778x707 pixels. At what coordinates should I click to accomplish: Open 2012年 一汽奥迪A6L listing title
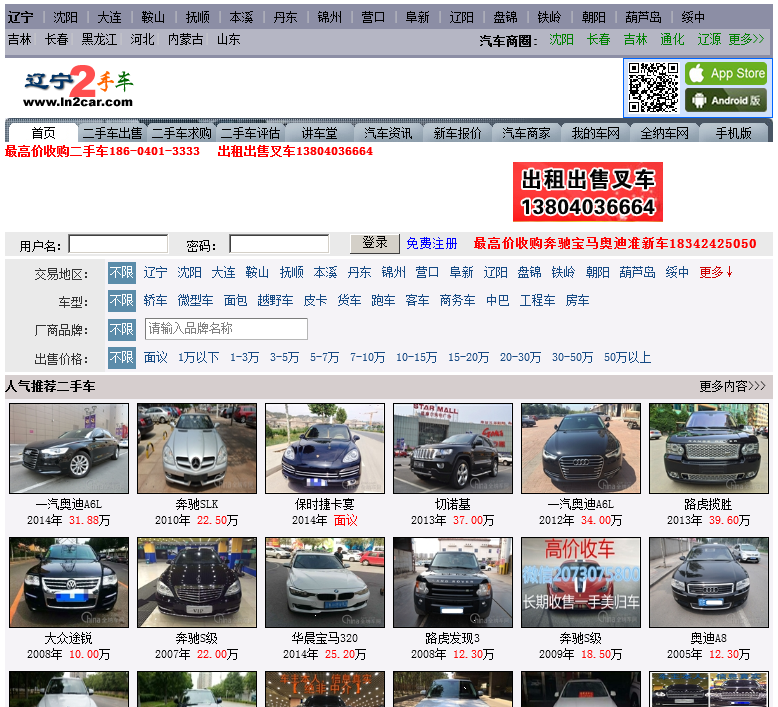(581, 505)
